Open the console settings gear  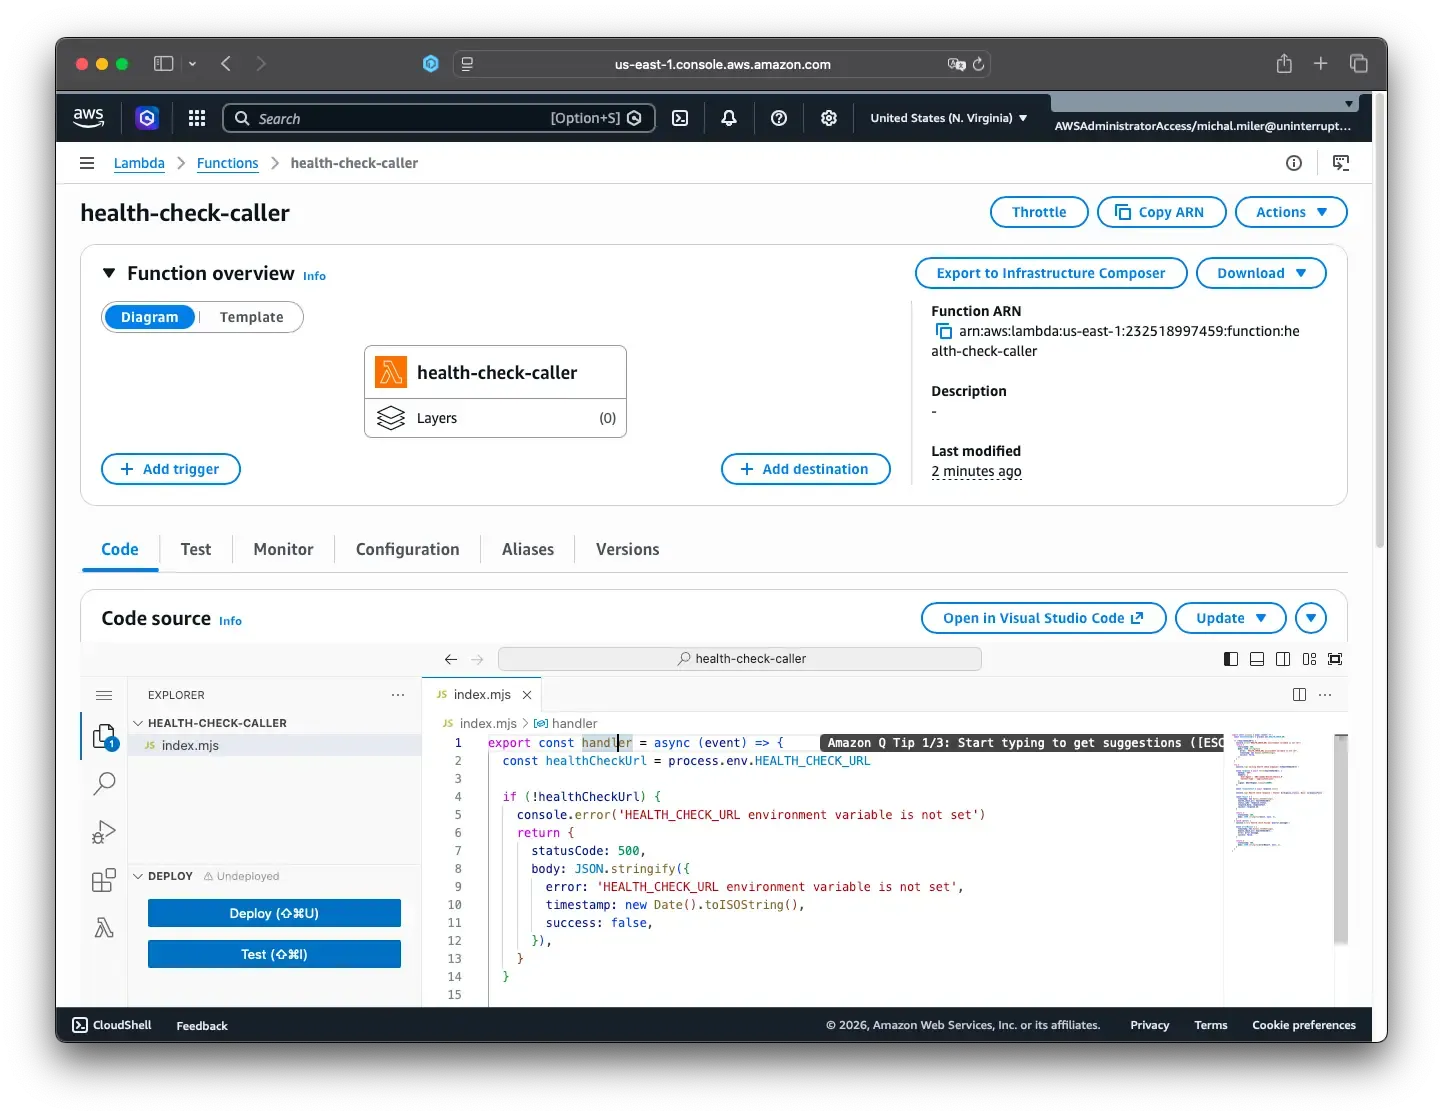click(829, 118)
